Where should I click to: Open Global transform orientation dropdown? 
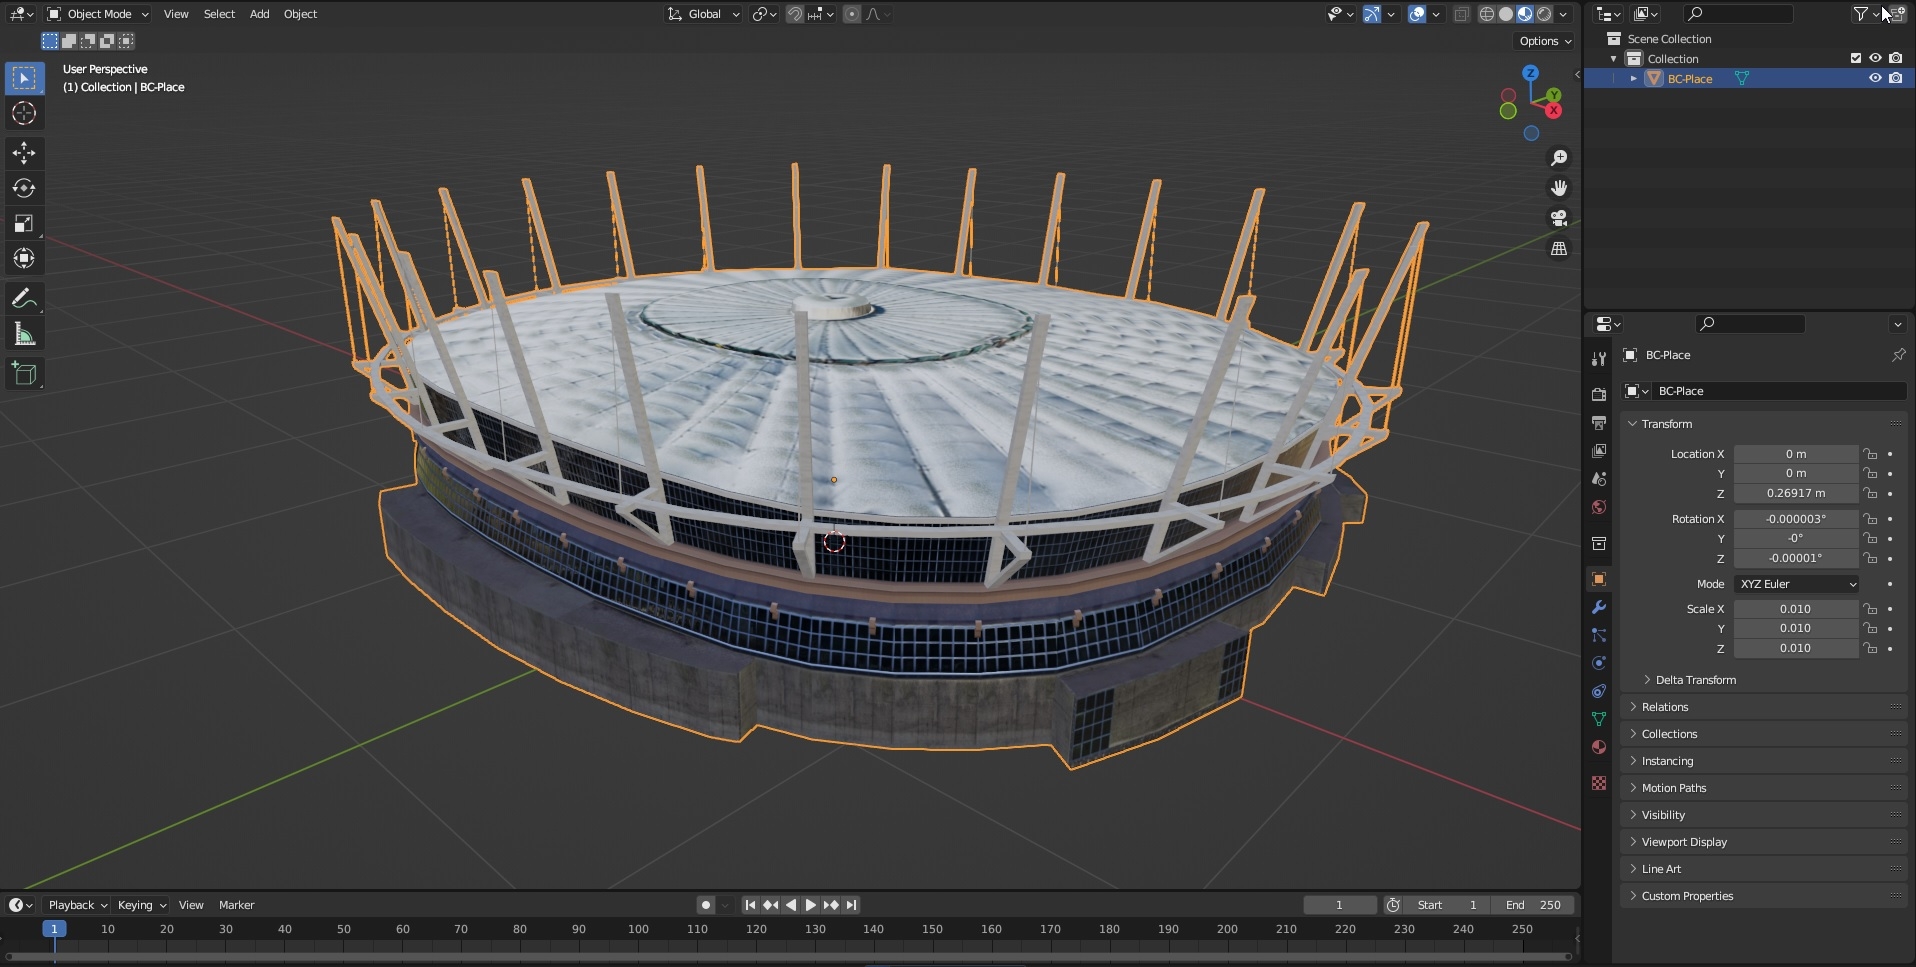point(705,14)
